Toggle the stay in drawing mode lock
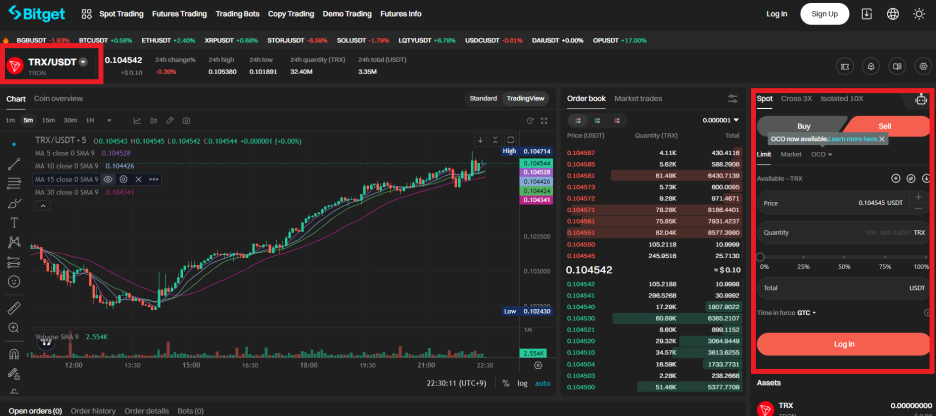Image resolution: width=936 pixels, height=416 pixels. 14,374
